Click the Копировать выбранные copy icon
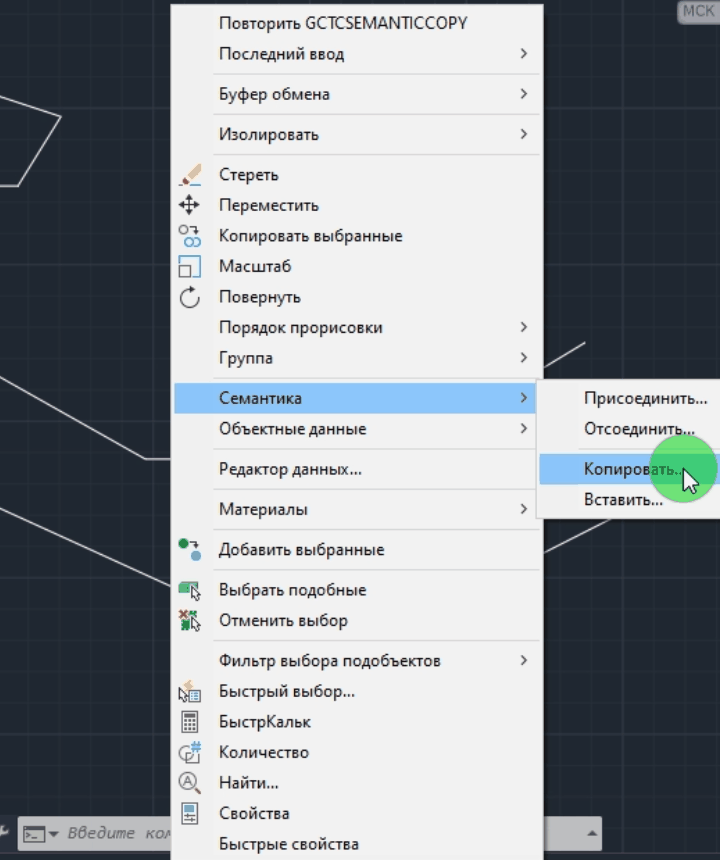The height and width of the screenshot is (860, 720). 190,237
